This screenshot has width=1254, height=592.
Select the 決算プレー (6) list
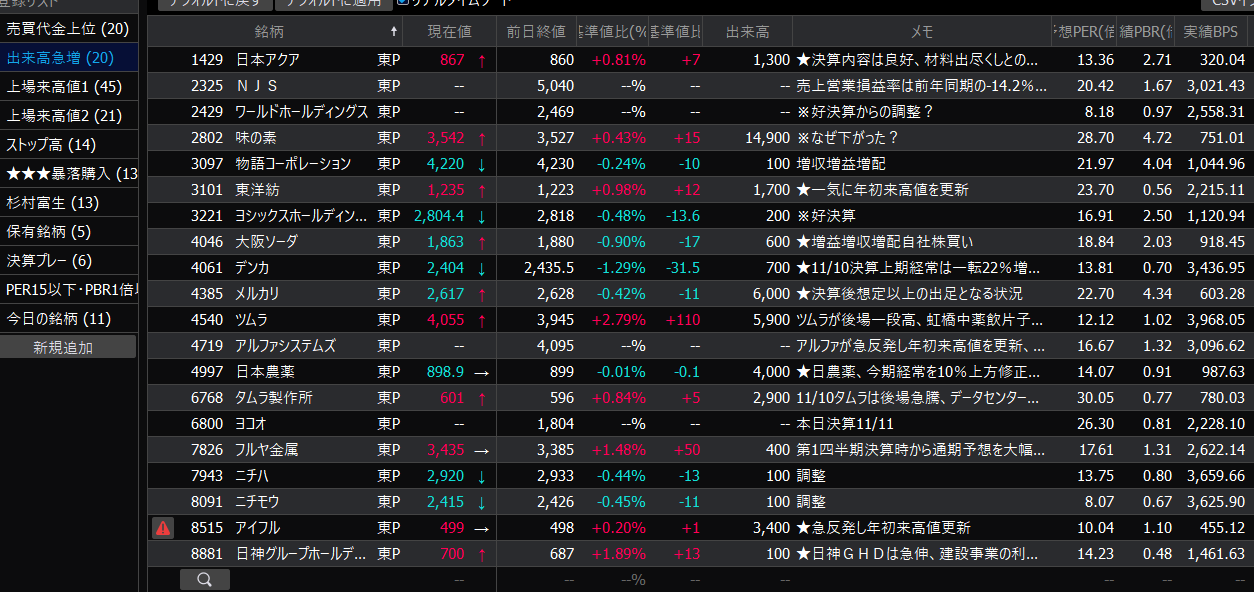68,261
